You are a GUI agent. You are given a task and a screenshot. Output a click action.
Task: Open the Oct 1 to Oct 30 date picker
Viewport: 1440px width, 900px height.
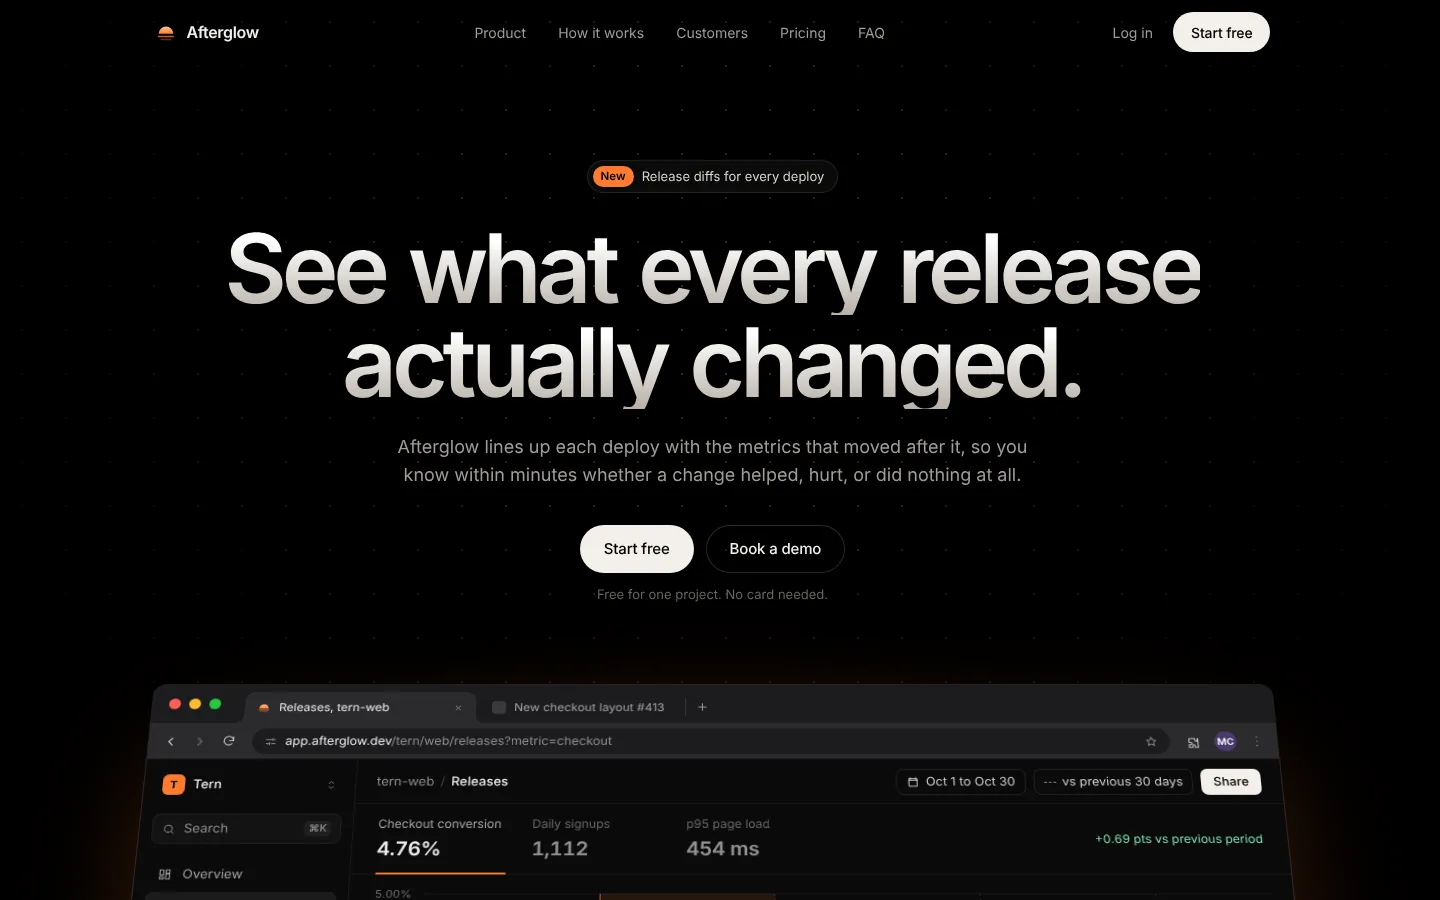pyautogui.click(x=961, y=782)
